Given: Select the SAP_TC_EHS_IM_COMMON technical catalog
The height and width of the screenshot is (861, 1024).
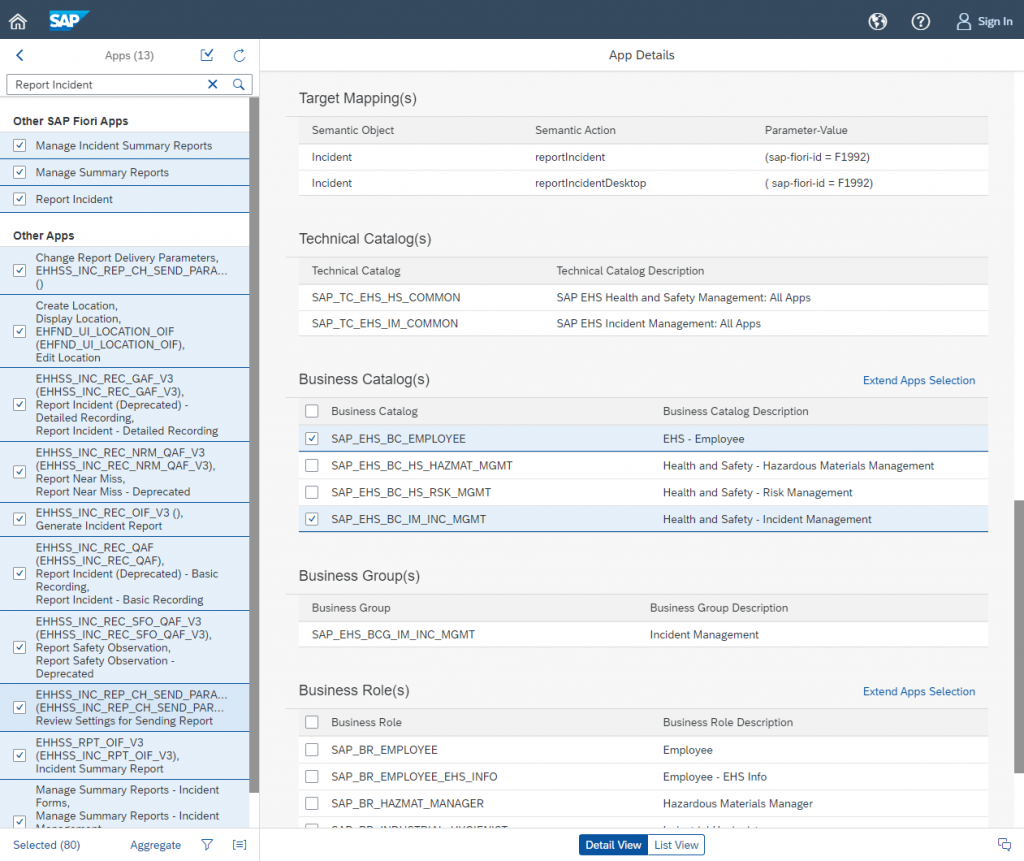Looking at the screenshot, I should click(385, 323).
